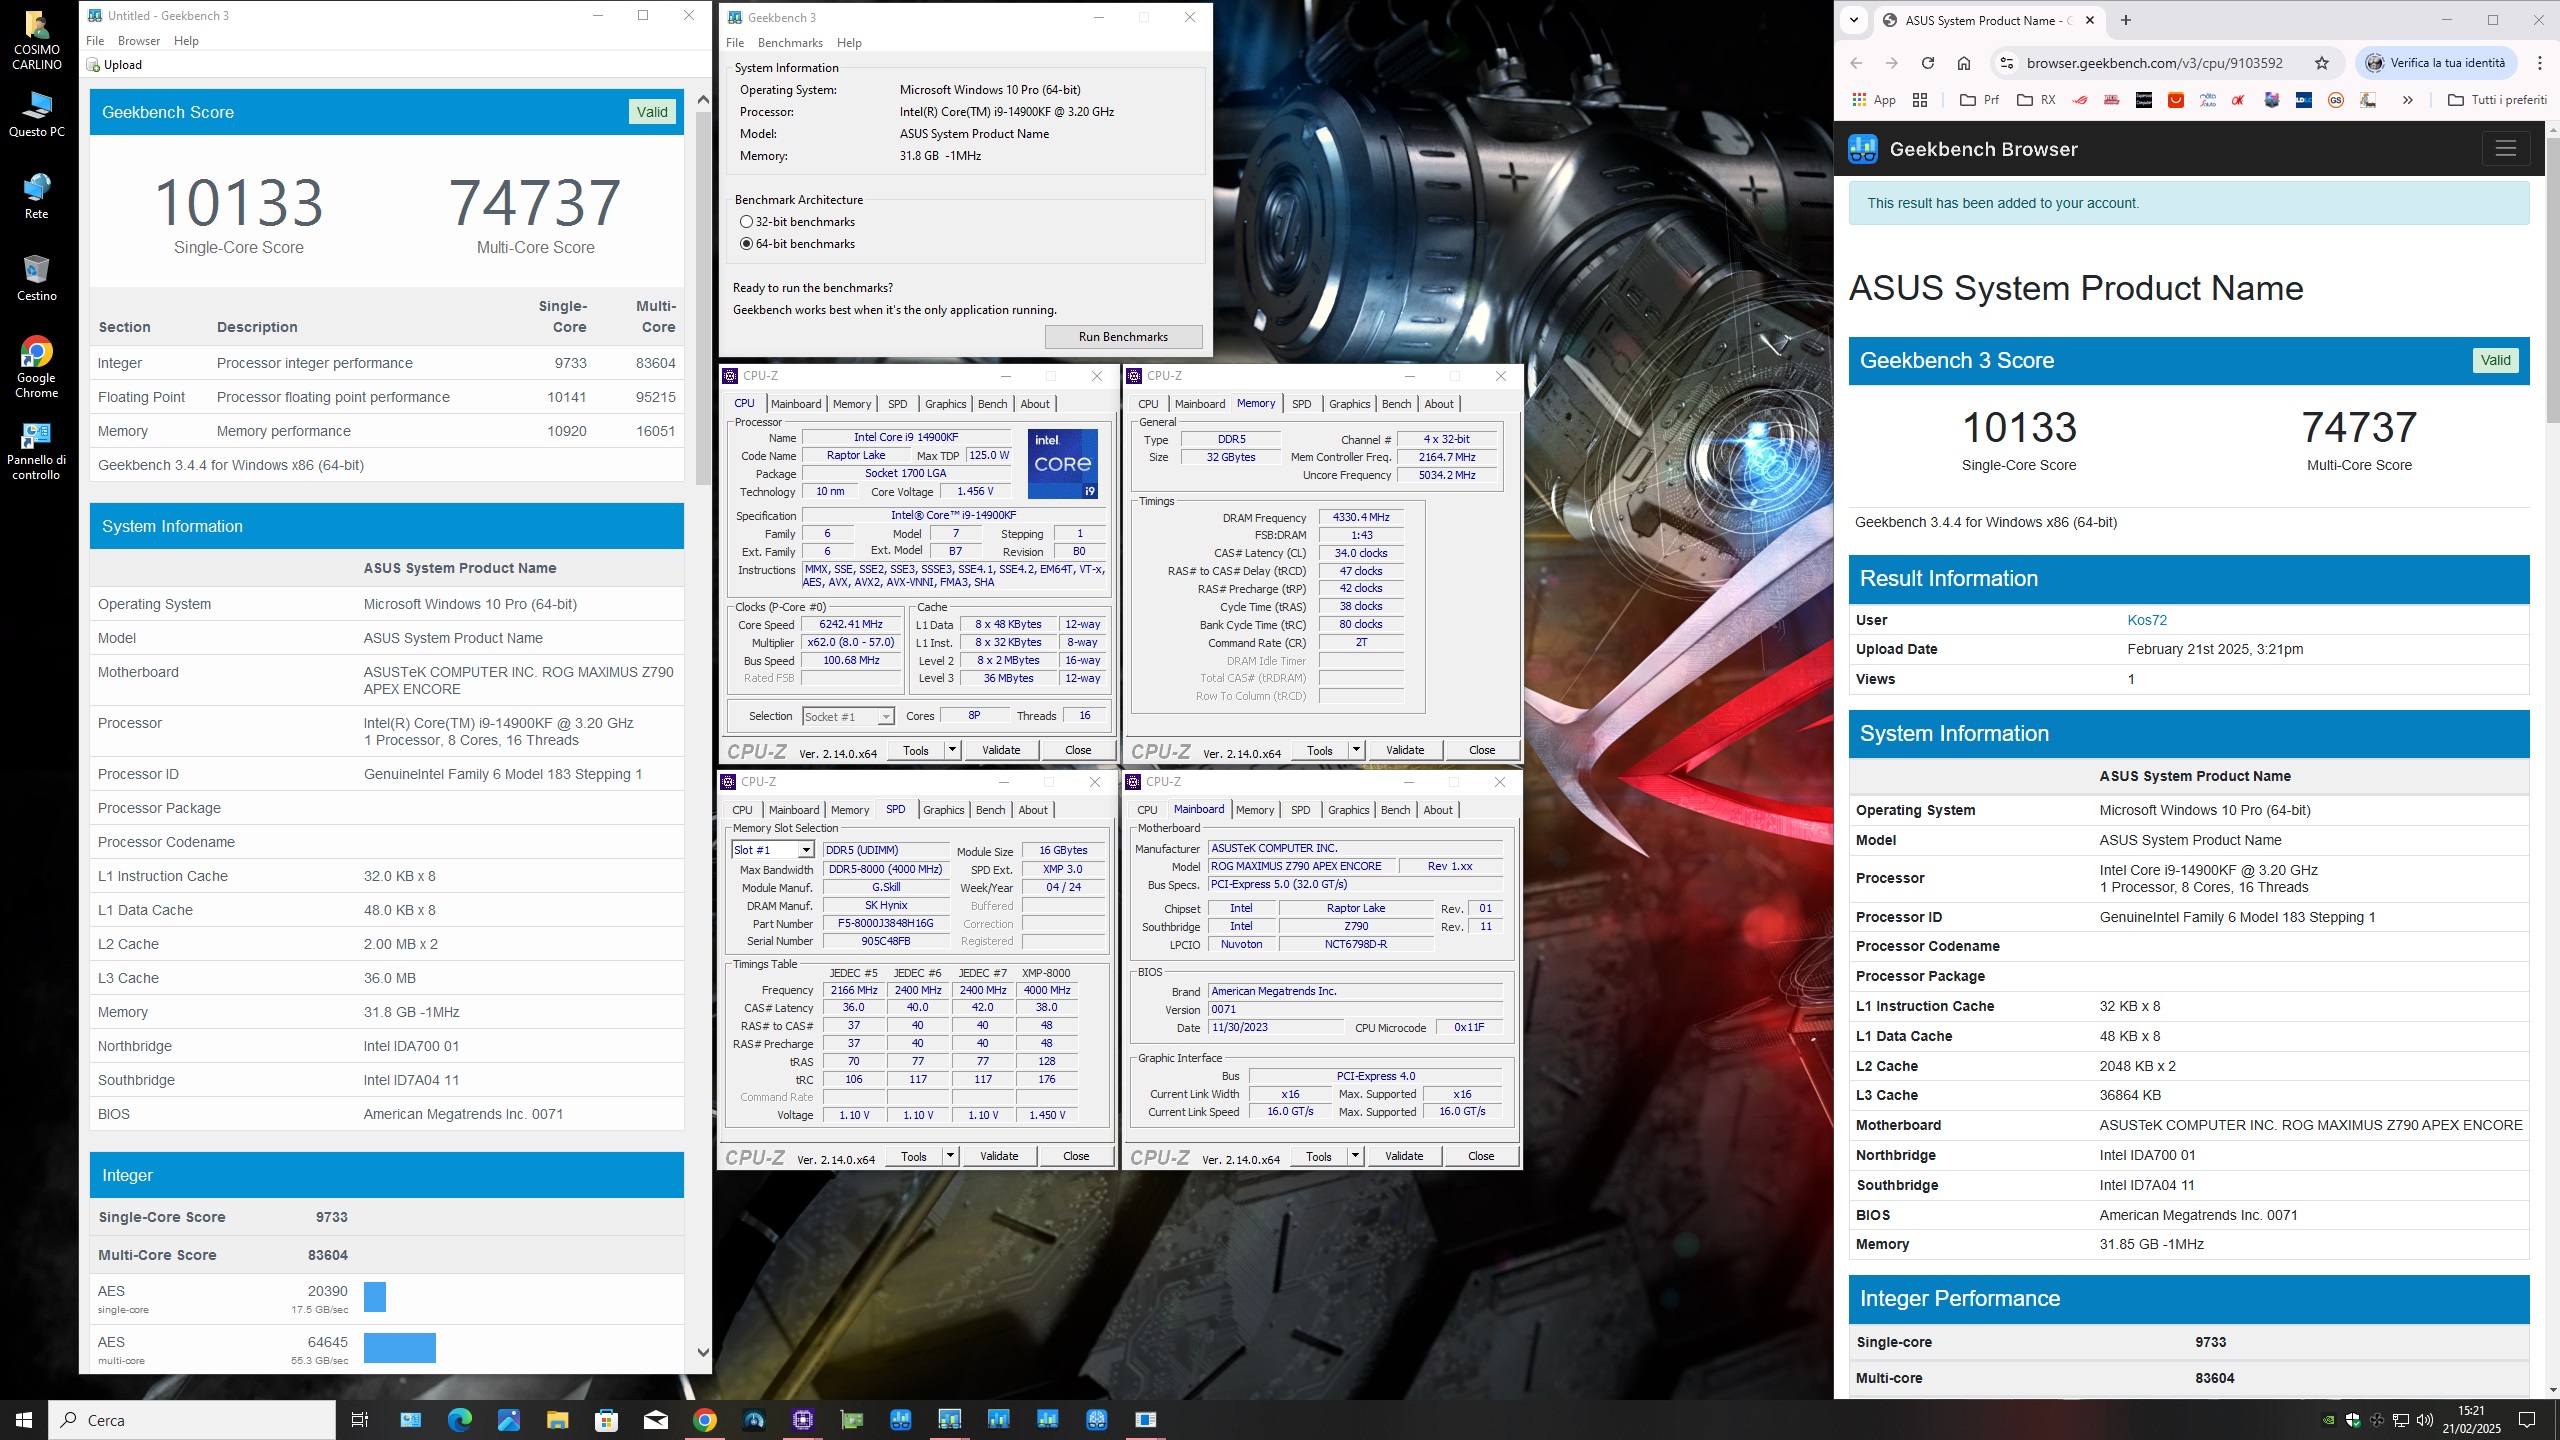Open Google Chrome desktop shortcut
The height and width of the screenshot is (1440, 2560).
[37, 367]
